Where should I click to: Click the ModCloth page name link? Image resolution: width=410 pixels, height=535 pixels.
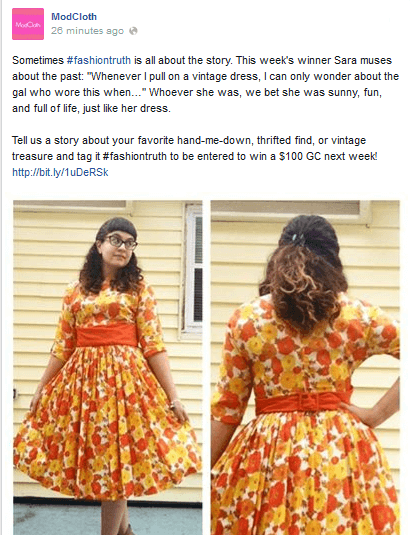point(74,16)
